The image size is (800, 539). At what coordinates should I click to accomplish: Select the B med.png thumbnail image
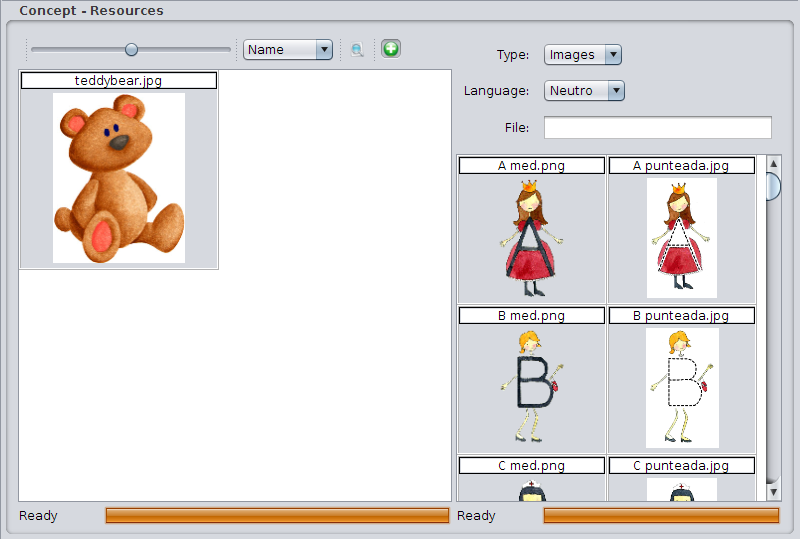(x=531, y=387)
